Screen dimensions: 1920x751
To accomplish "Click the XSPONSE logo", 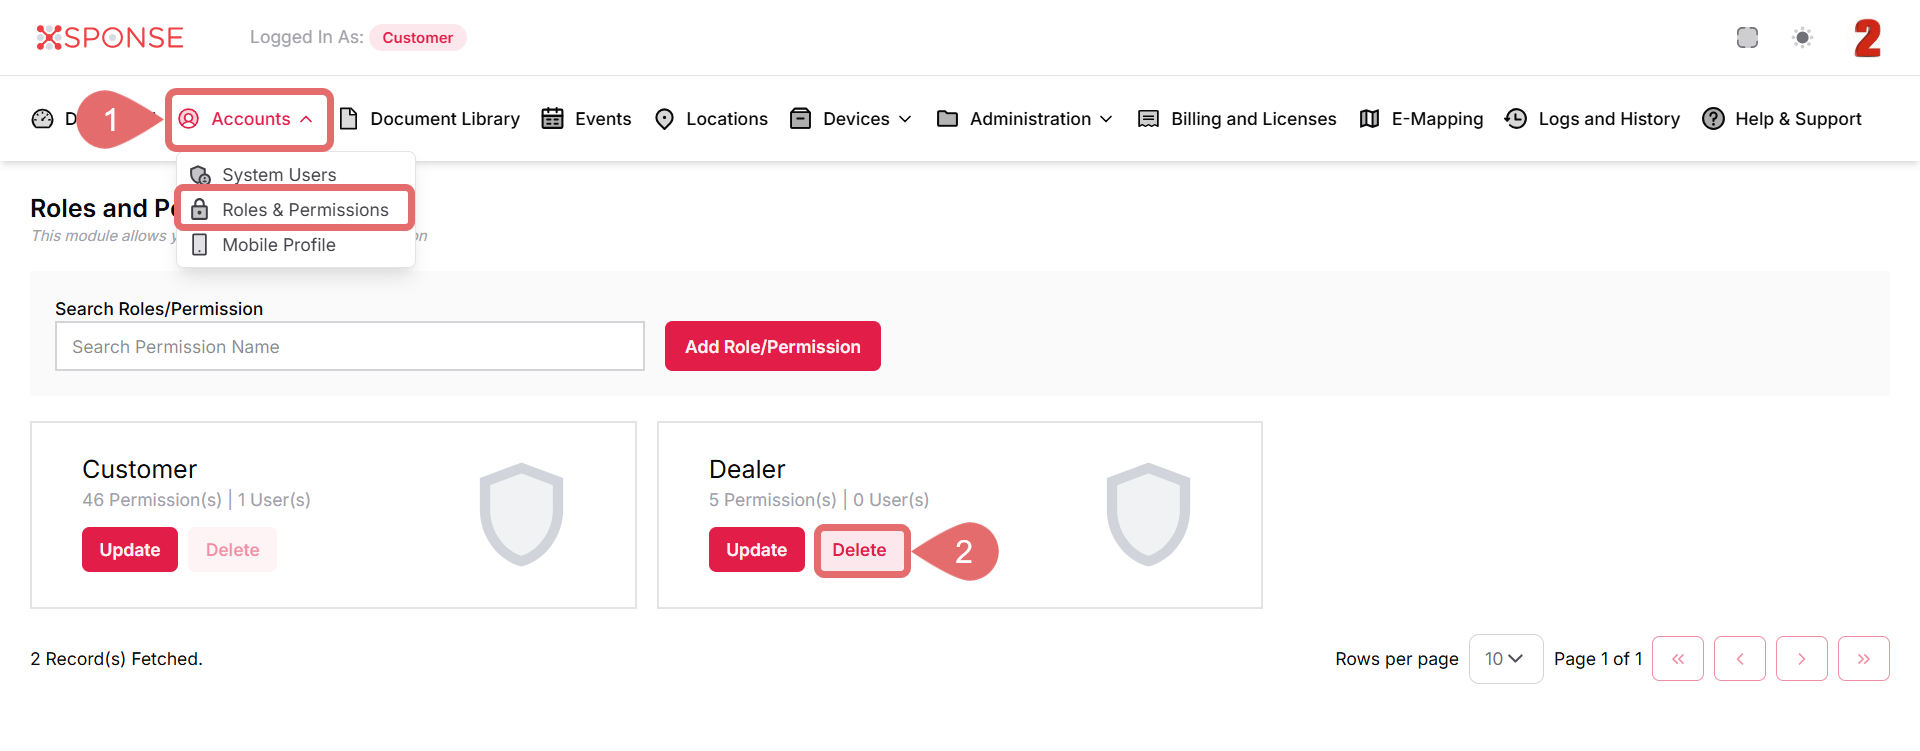I will [x=110, y=38].
